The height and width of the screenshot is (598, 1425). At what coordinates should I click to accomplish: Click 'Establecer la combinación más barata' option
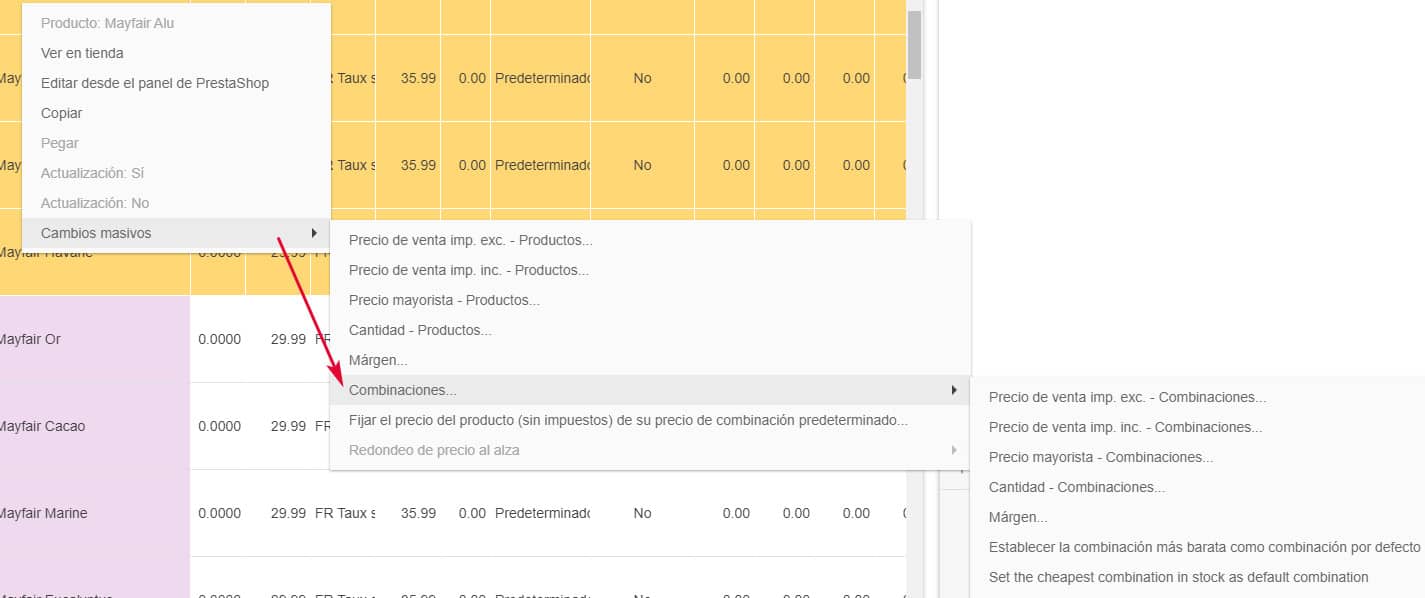(1204, 547)
